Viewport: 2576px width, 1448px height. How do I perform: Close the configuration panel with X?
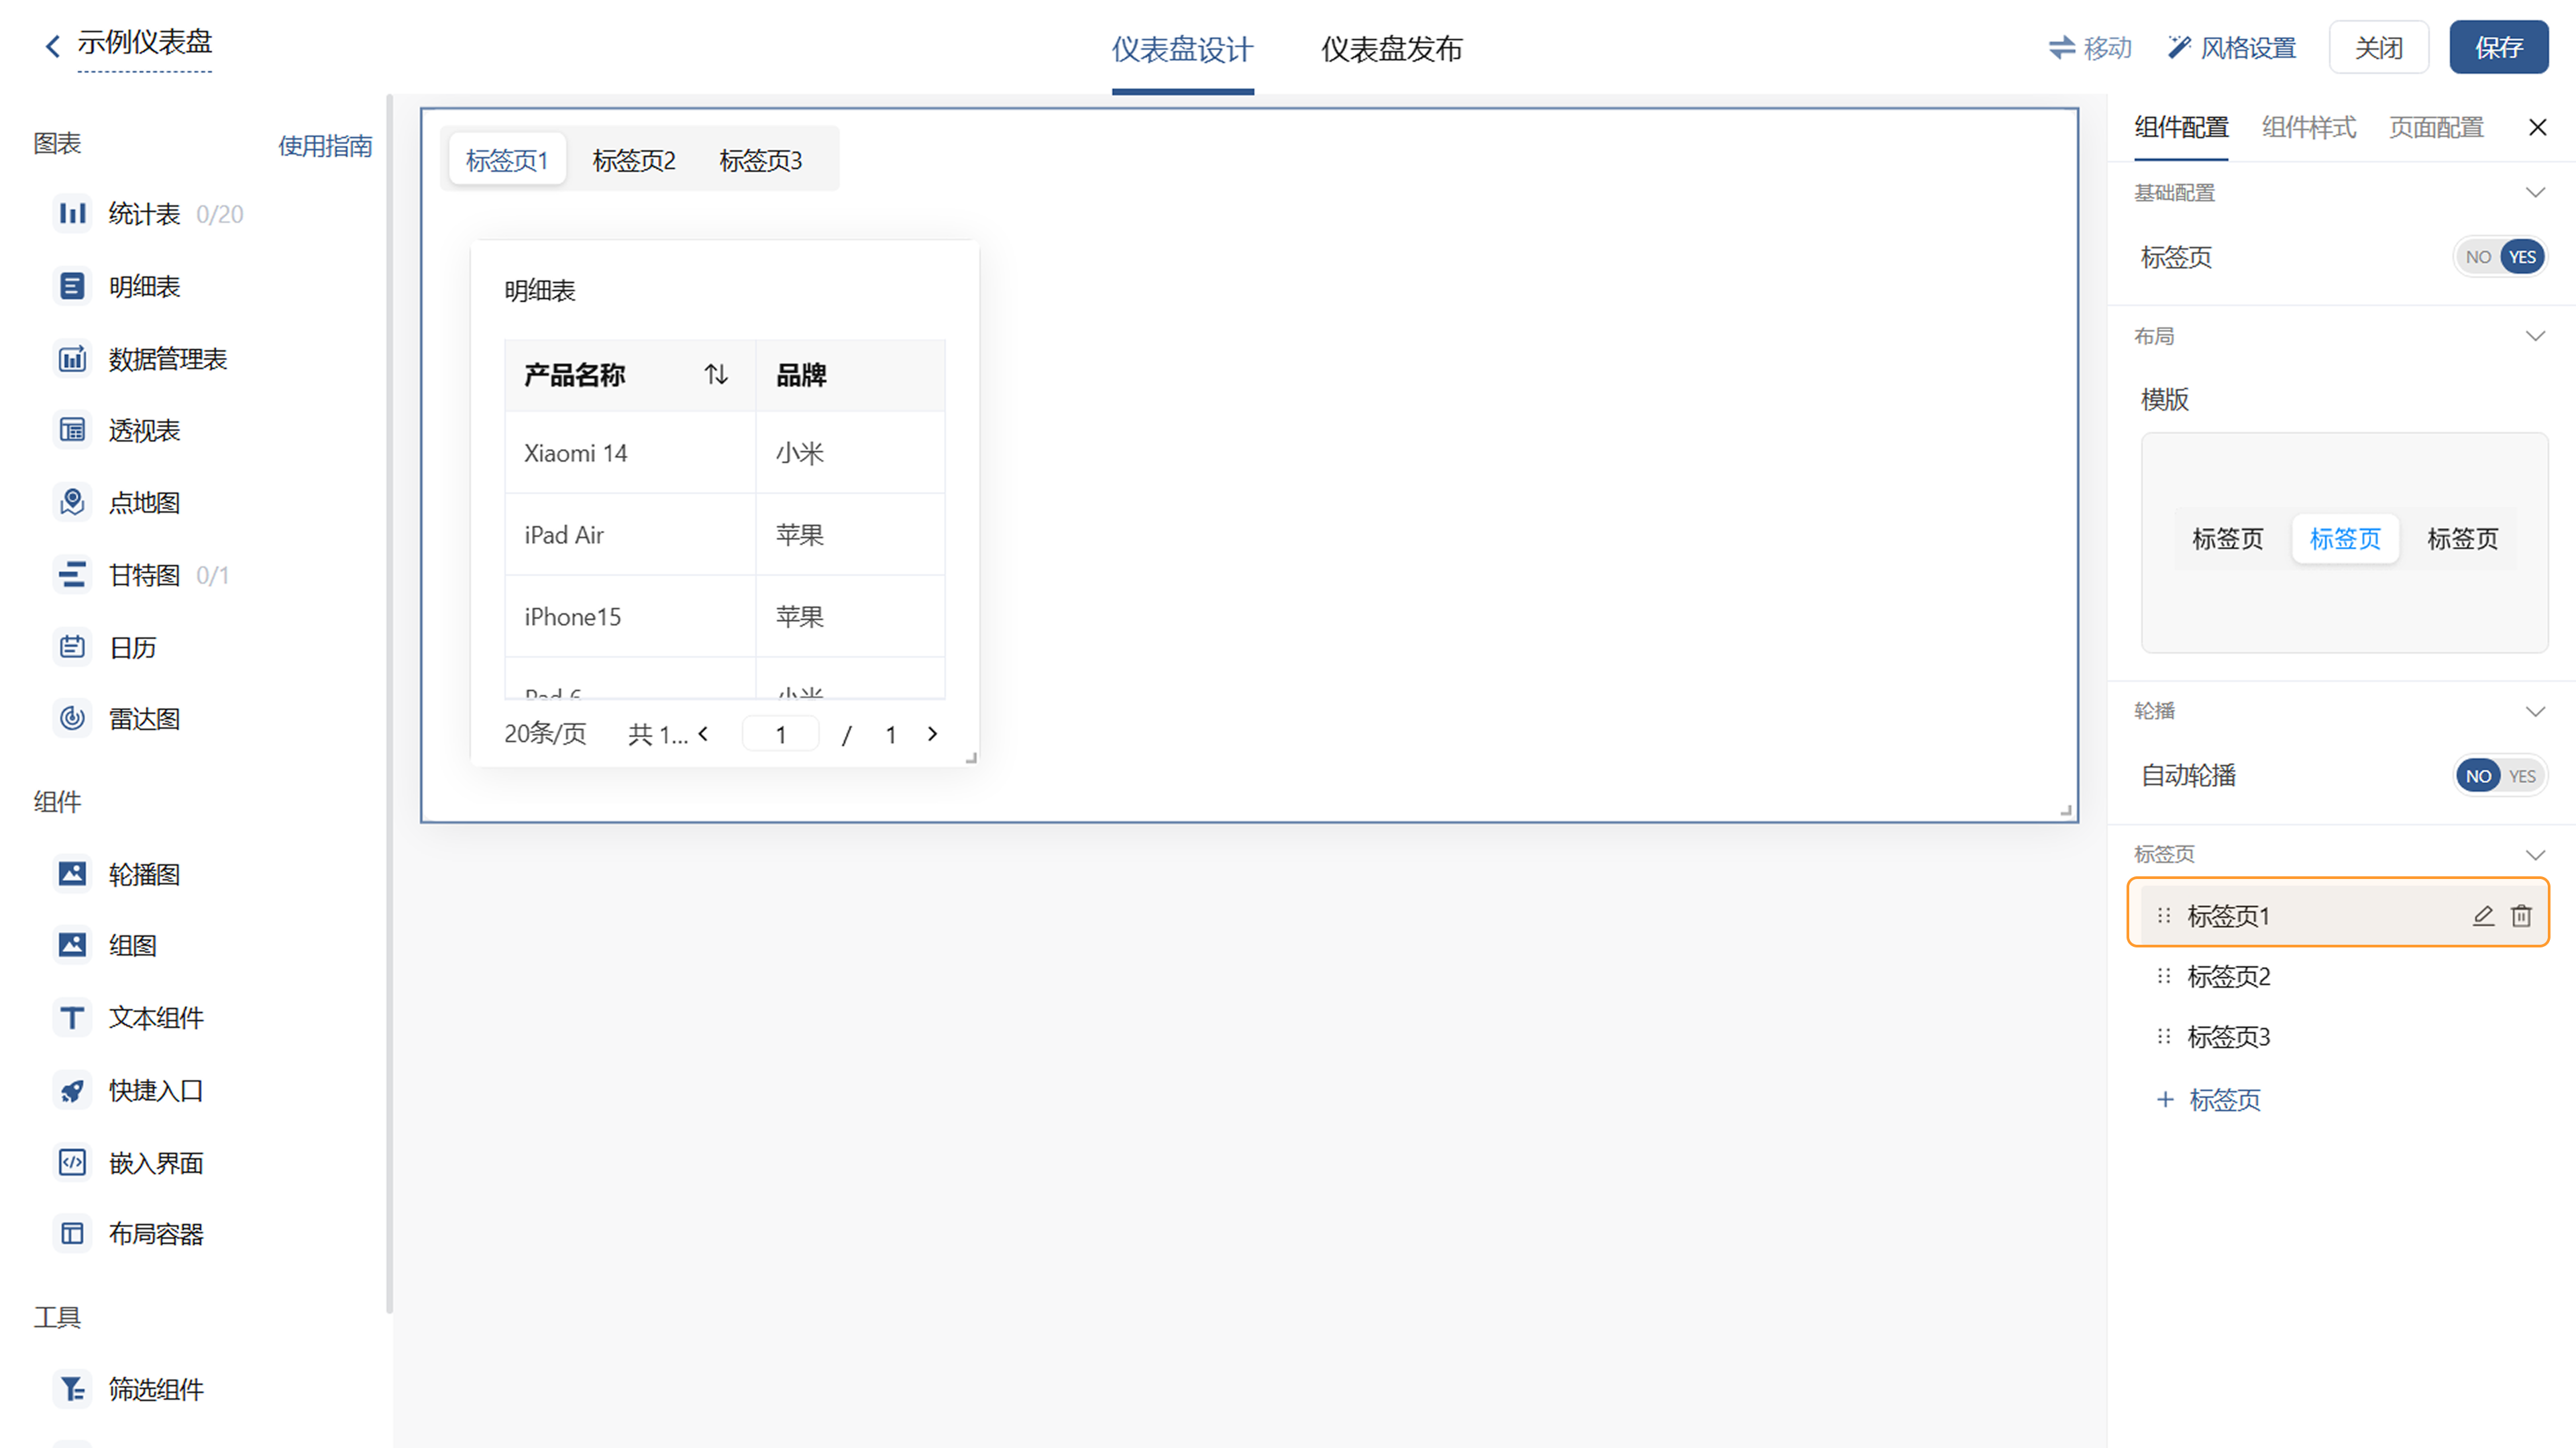(2537, 127)
